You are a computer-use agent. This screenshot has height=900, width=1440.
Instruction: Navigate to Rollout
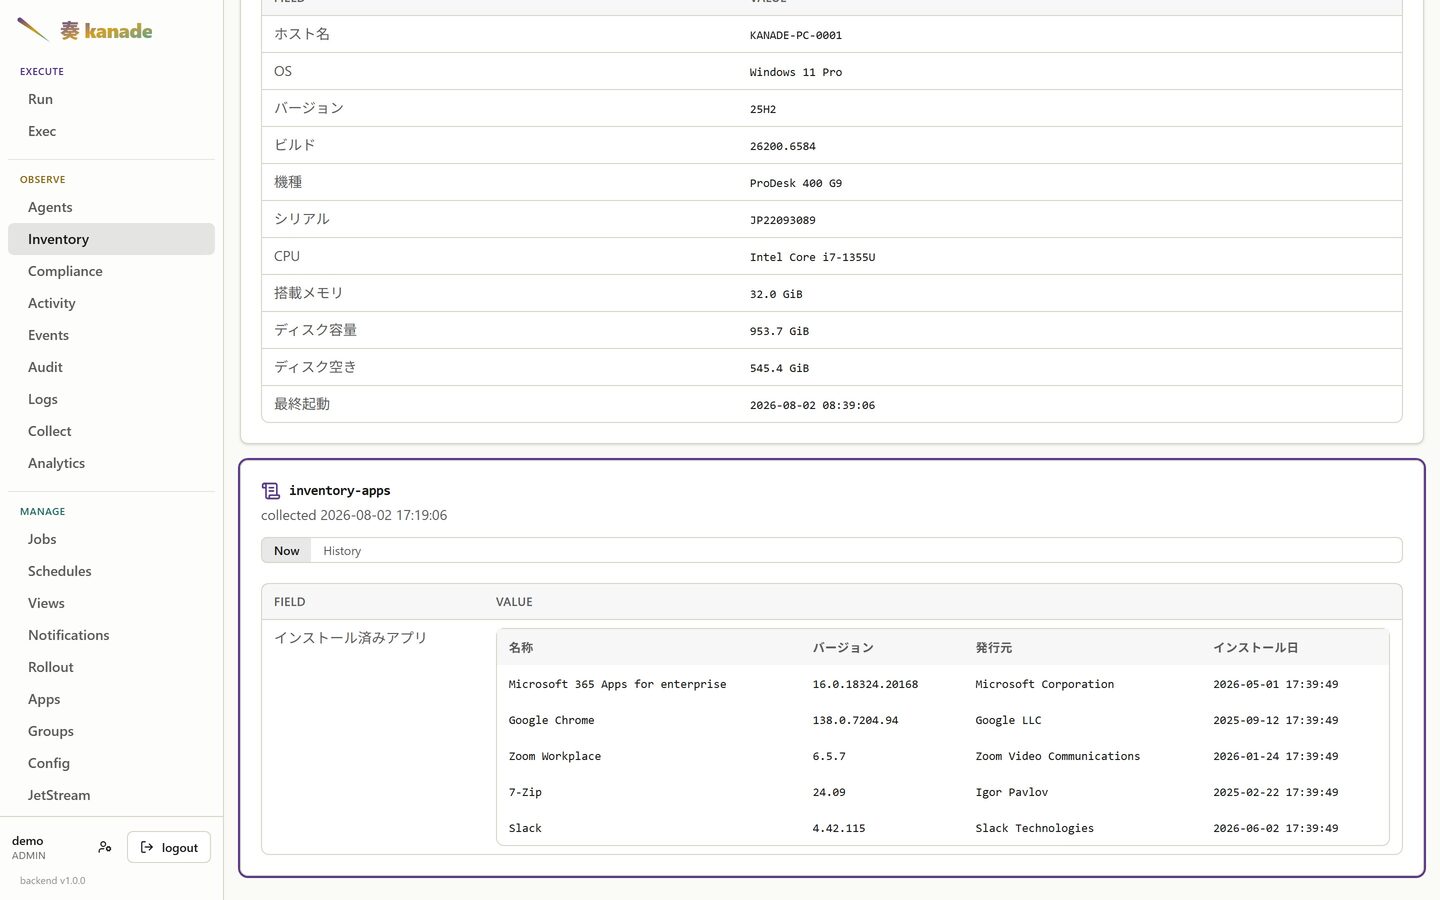111,667
